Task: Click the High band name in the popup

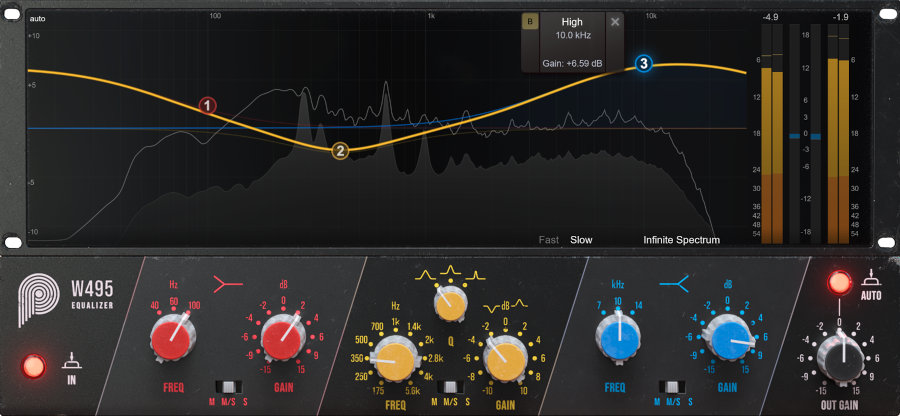Action: pos(572,22)
